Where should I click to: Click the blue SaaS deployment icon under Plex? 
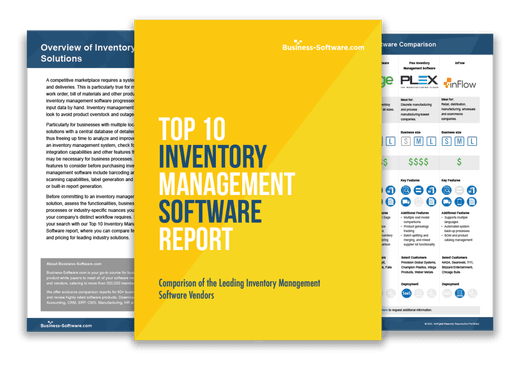(x=406, y=293)
